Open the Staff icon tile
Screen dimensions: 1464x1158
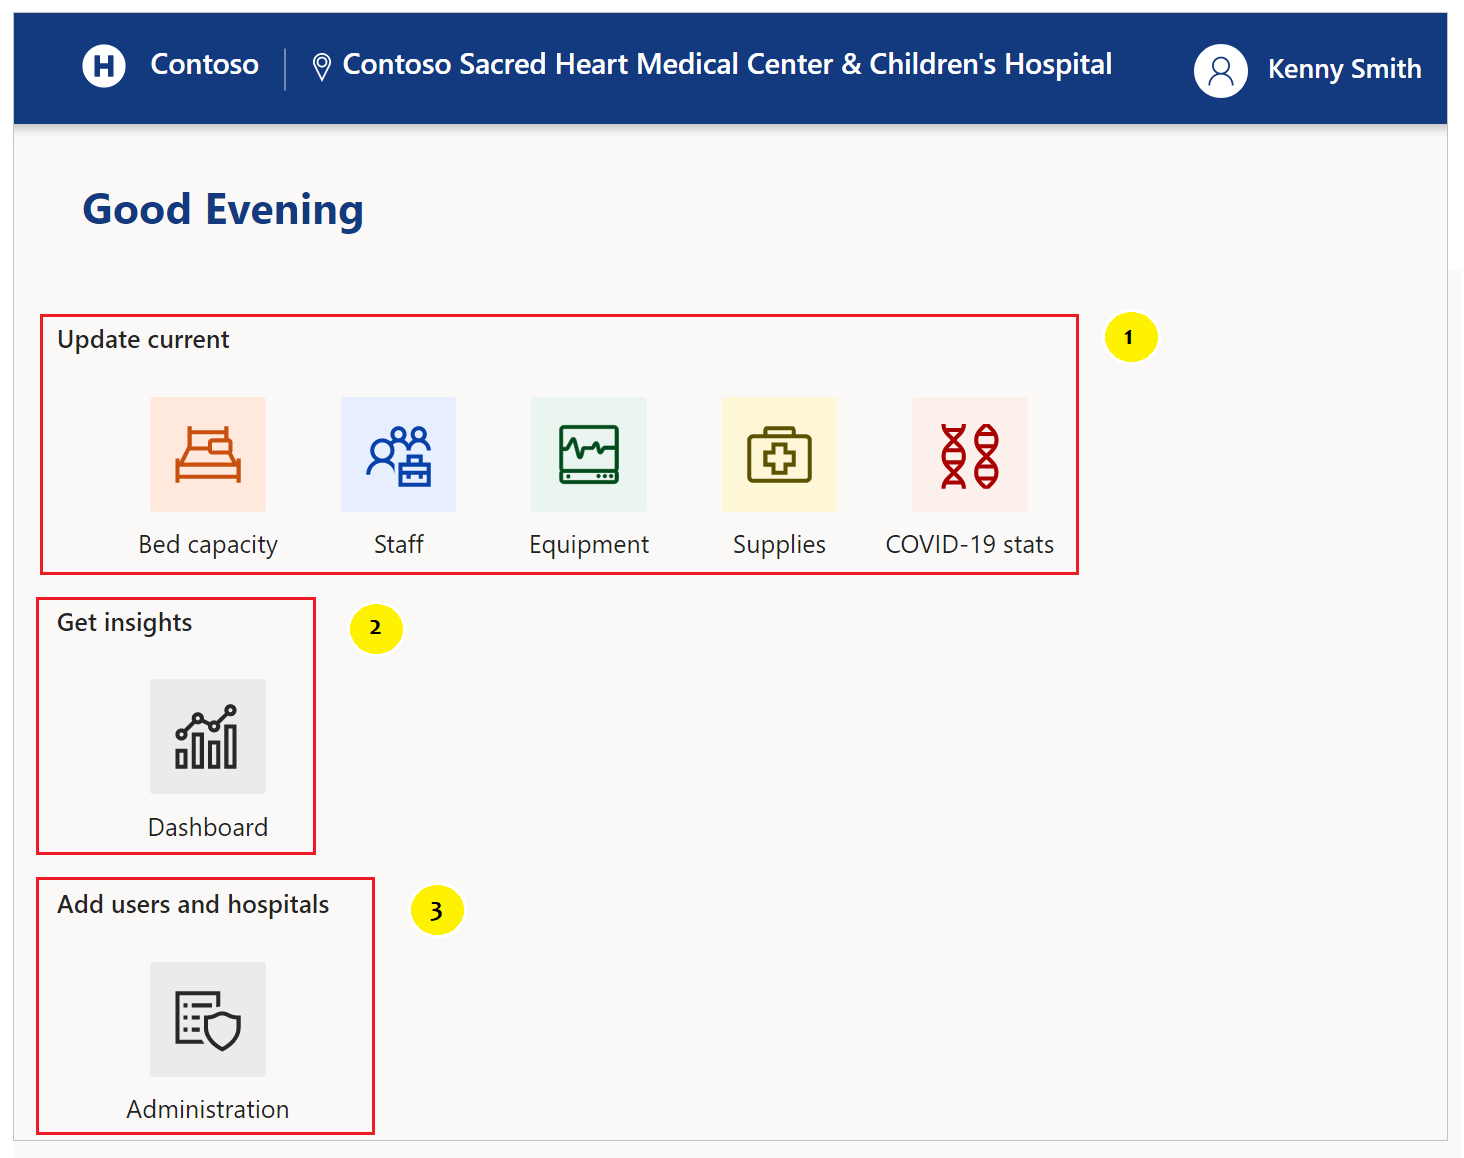(x=398, y=455)
